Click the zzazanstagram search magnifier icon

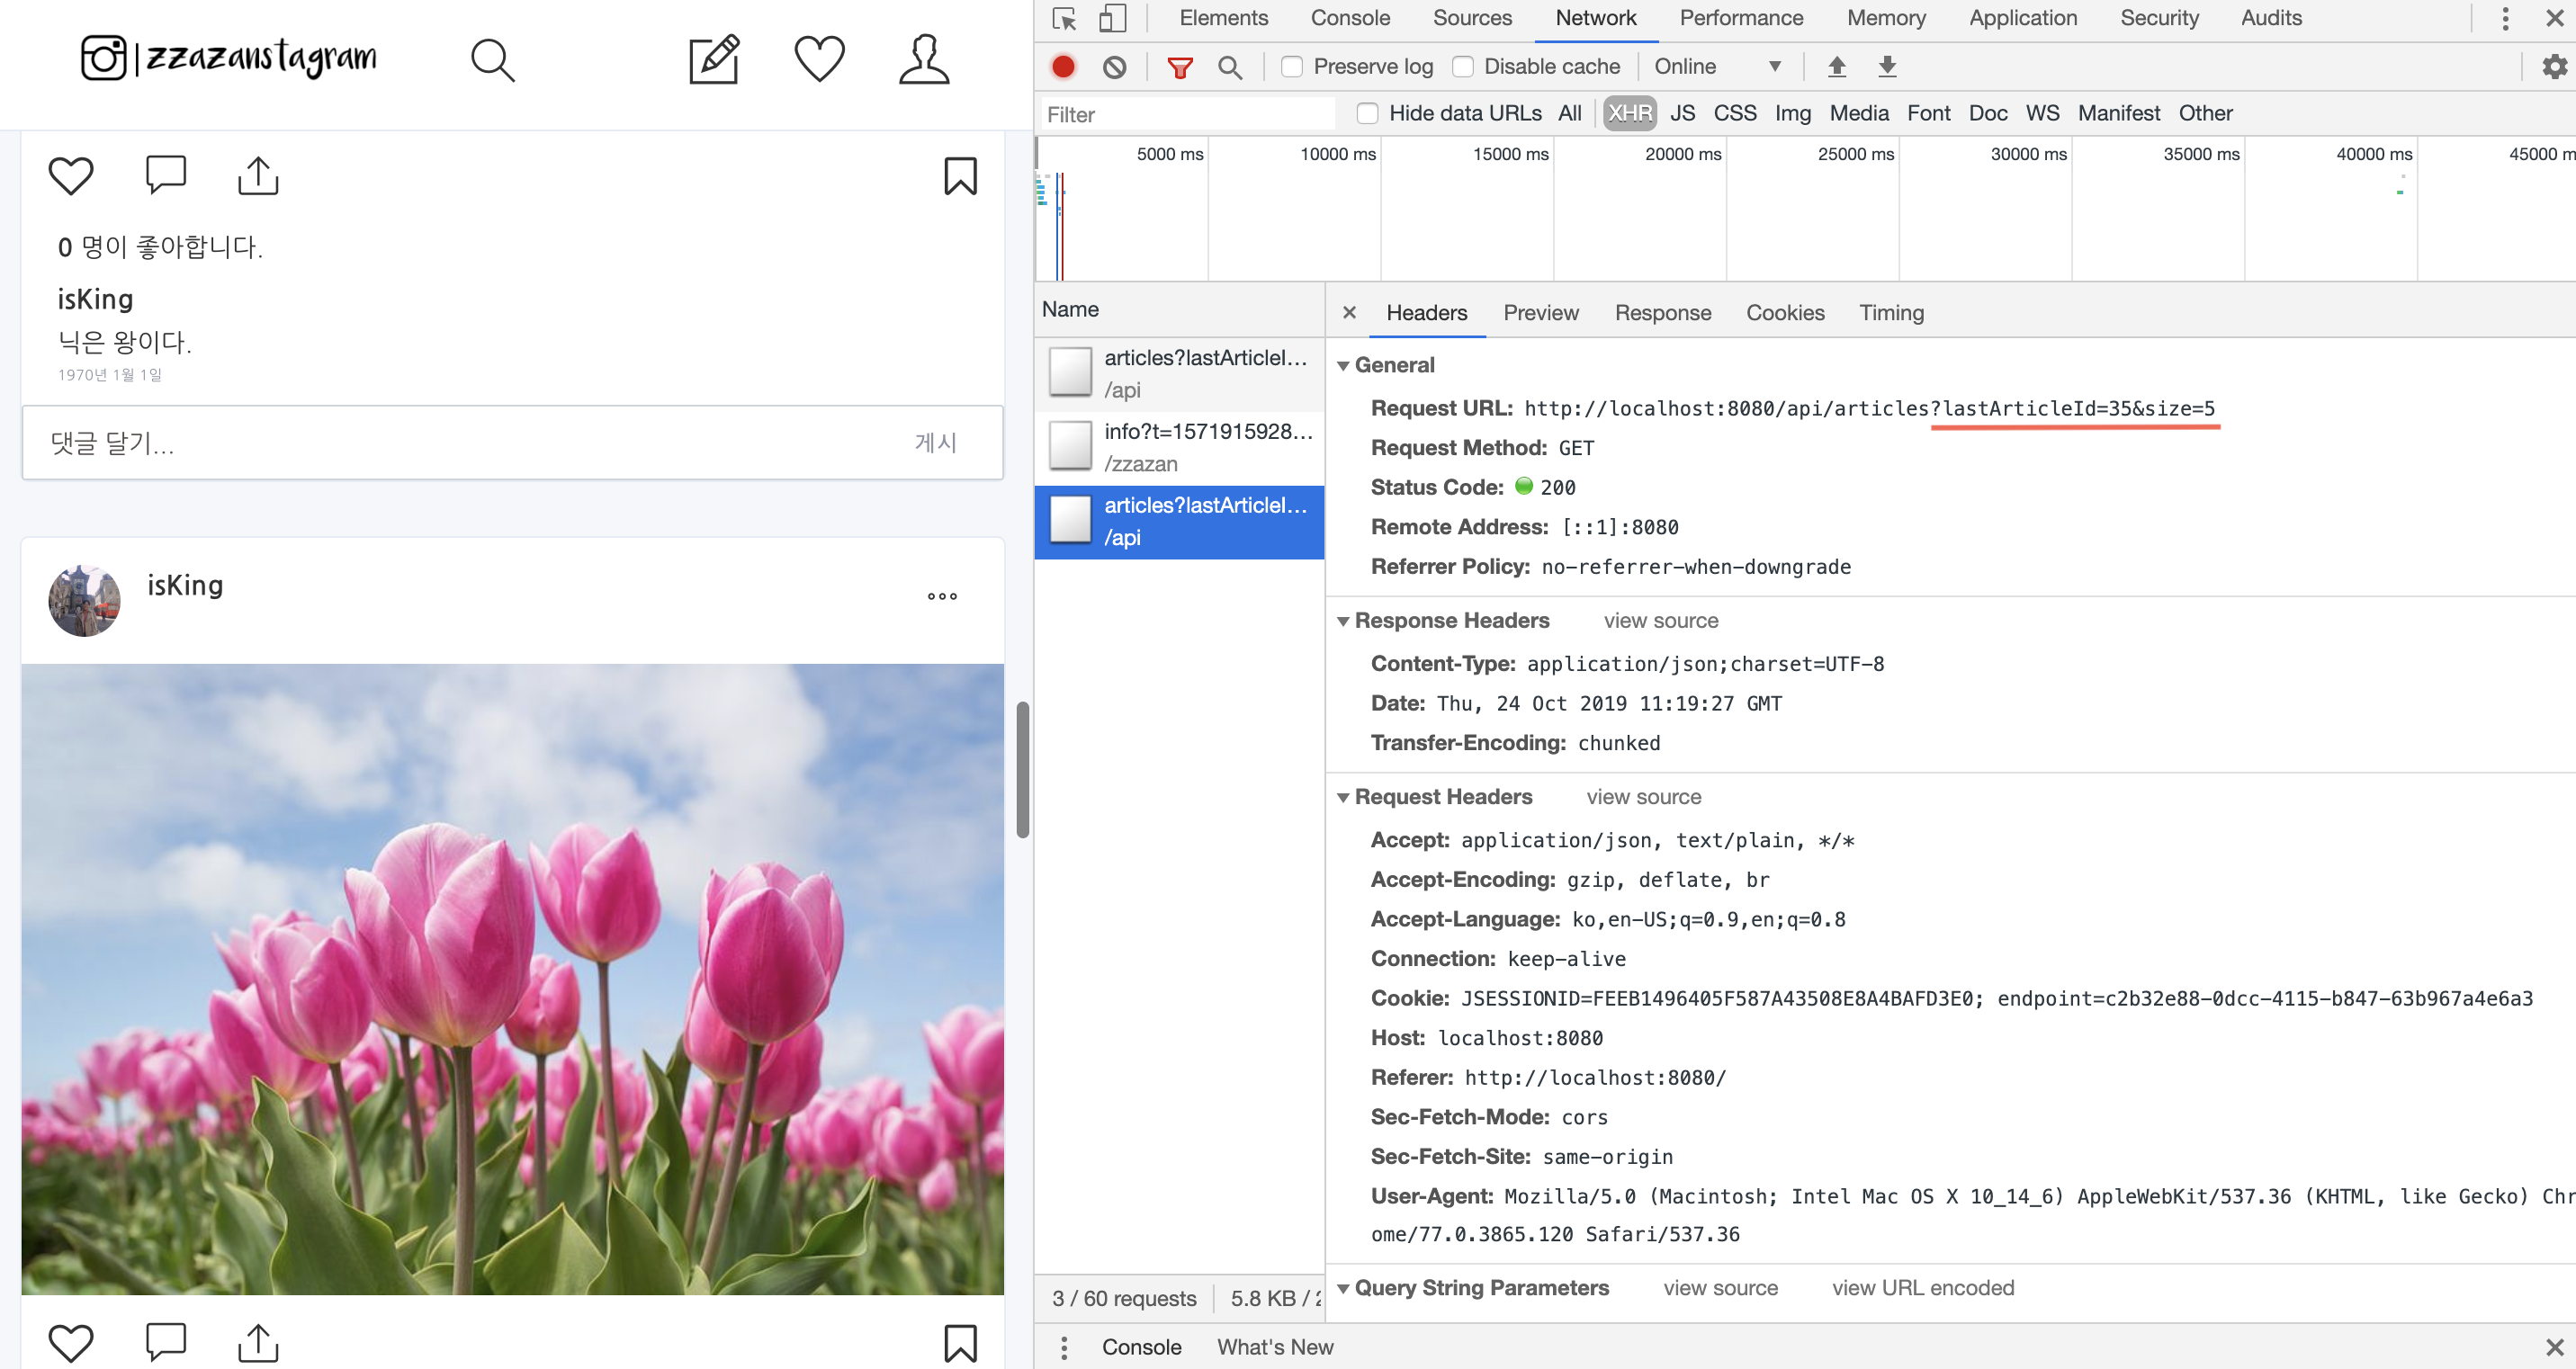(492, 60)
